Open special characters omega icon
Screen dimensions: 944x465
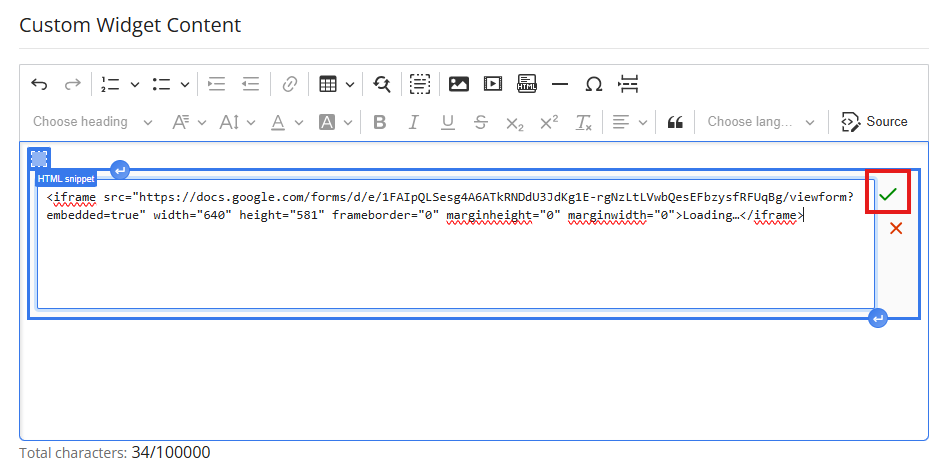click(594, 84)
